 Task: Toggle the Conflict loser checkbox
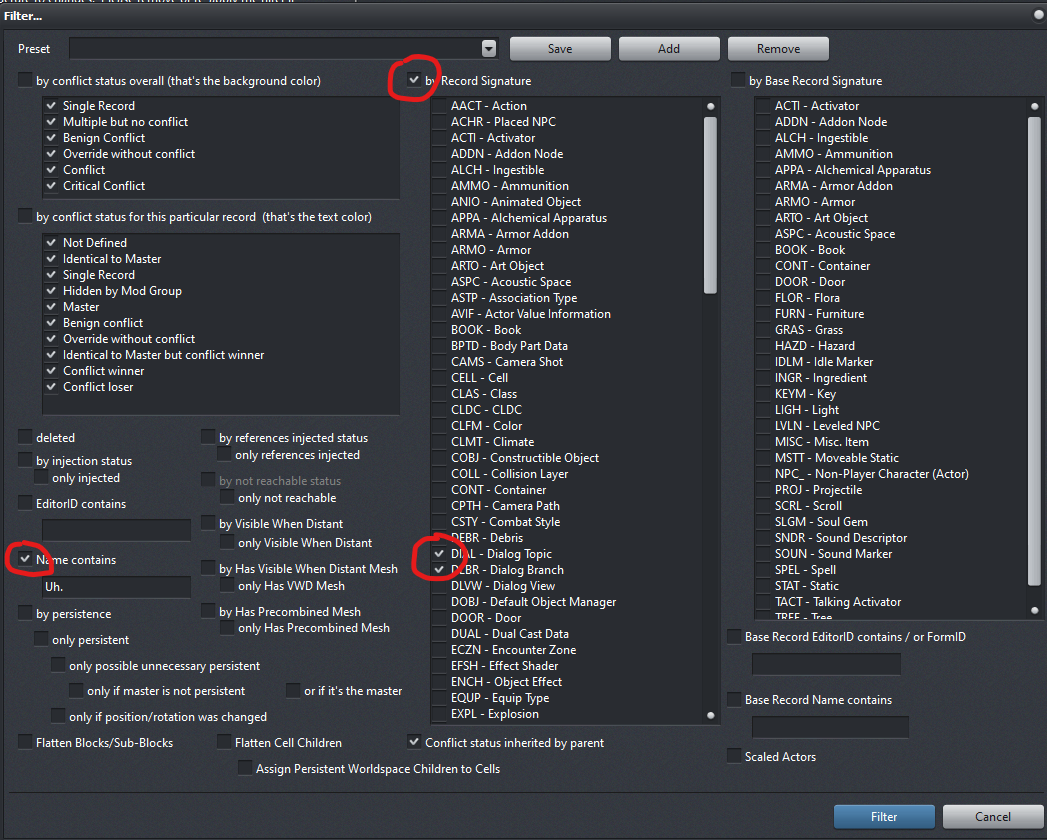51,387
